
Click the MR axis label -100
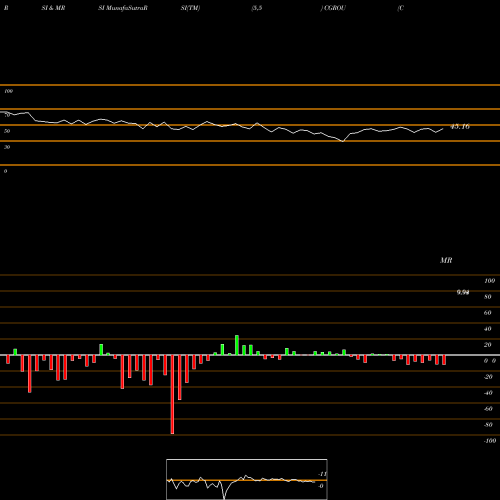[490, 441]
